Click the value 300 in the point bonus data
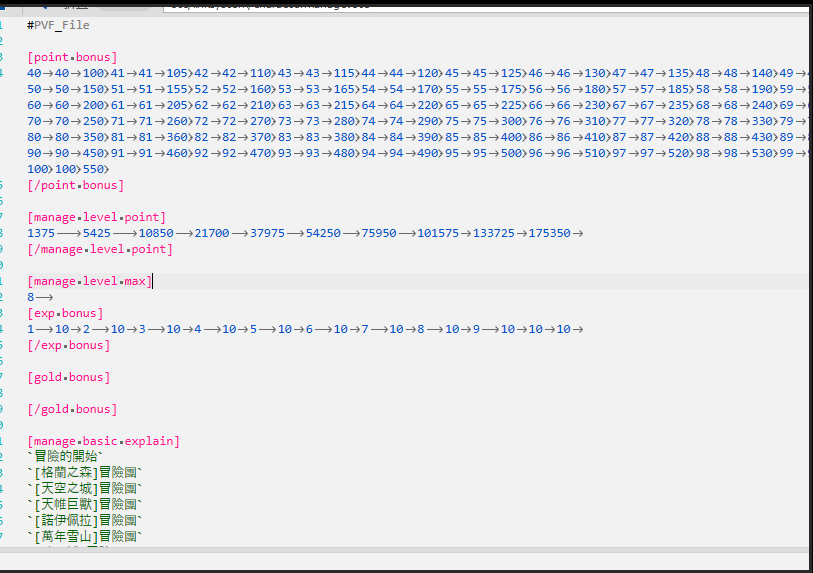This screenshot has height=573, width=813. [511, 121]
